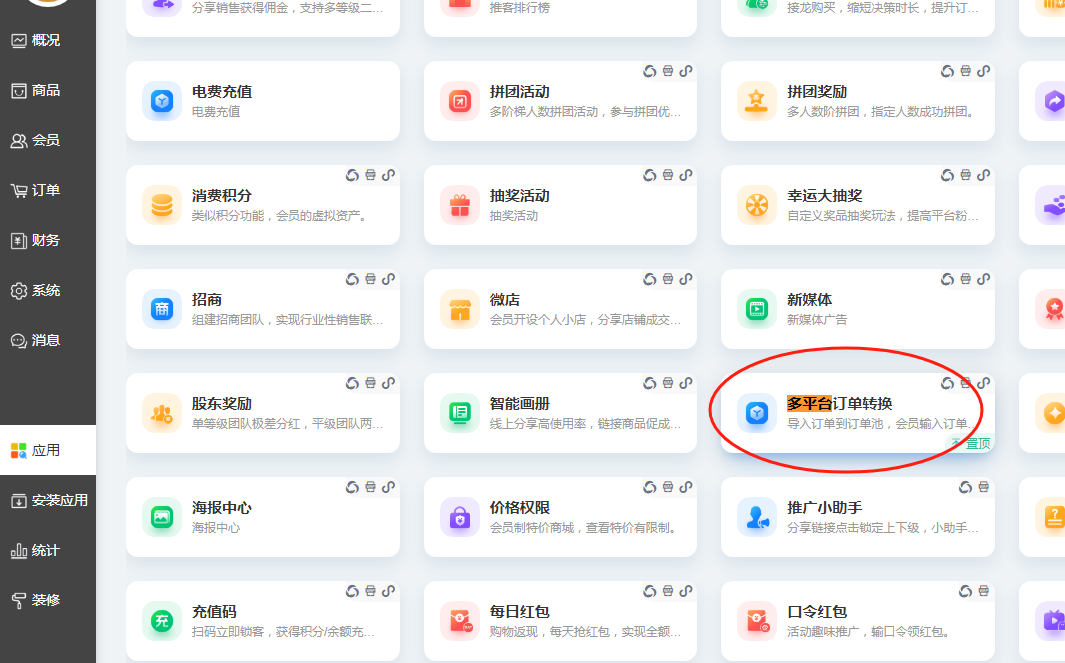The height and width of the screenshot is (663, 1065).
Task: Open 安装应用 in the sidebar
Action: [48, 501]
